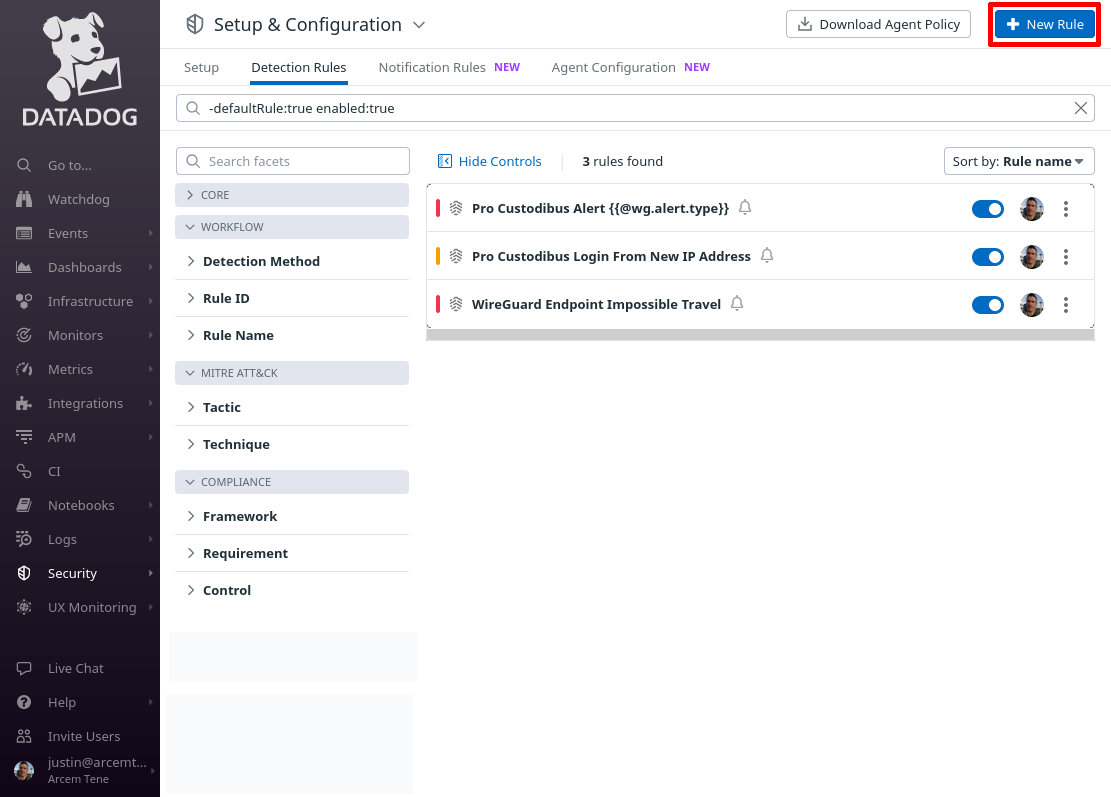Image resolution: width=1111 pixels, height=797 pixels.
Task: Open Infrastructure from the sidebar
Action: (90, 301)
